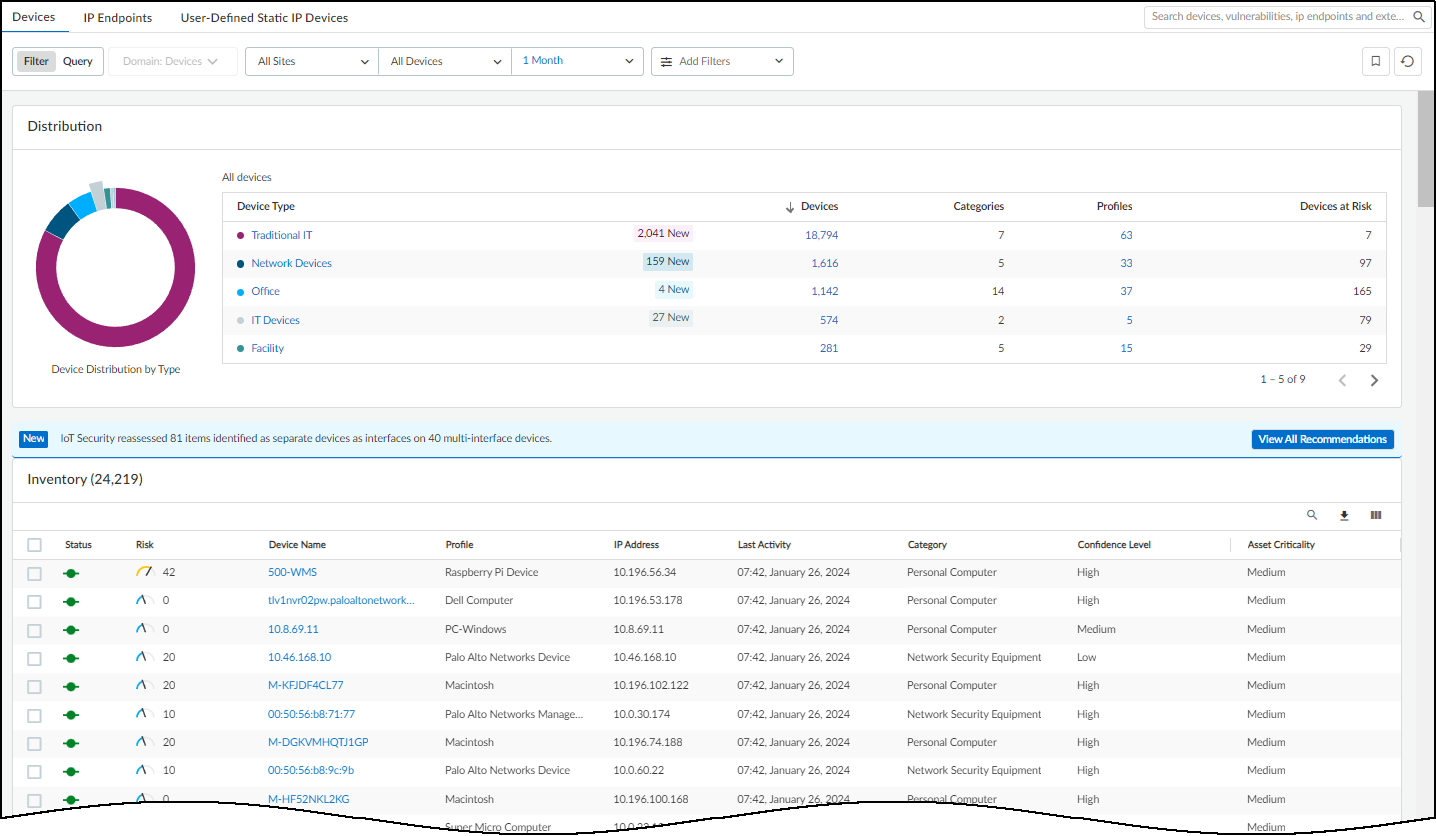Click the reset filters refresh icon
Image resolution: width=1436 pixels, height=836 pixels.
[x=1407, y=61]
